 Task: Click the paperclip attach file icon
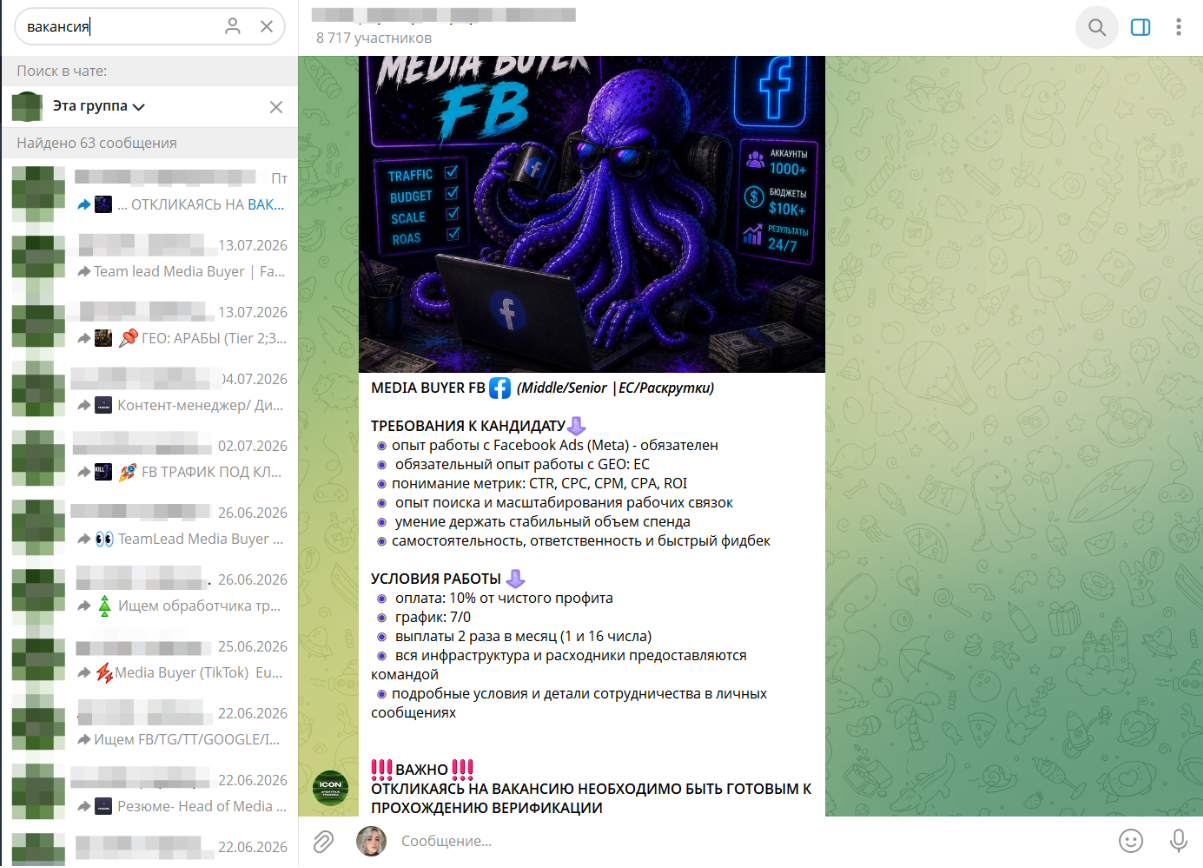point(323,841)
